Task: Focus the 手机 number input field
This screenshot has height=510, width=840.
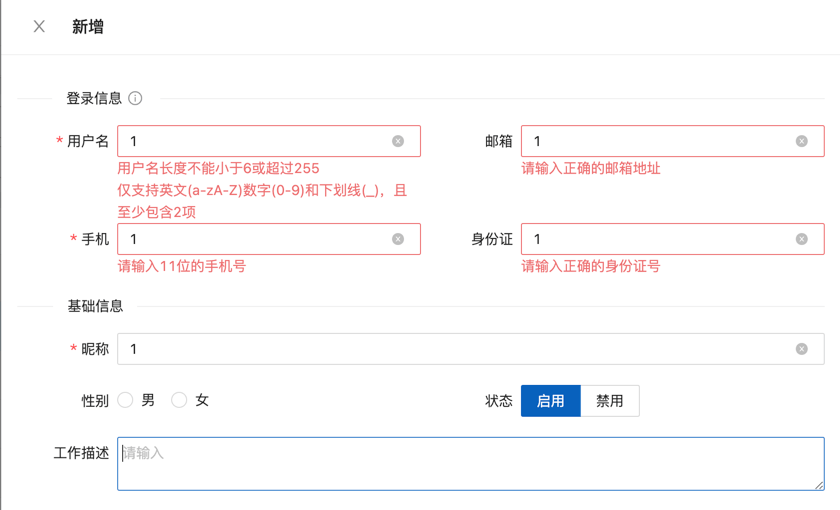Action: [x=250, y=239]
